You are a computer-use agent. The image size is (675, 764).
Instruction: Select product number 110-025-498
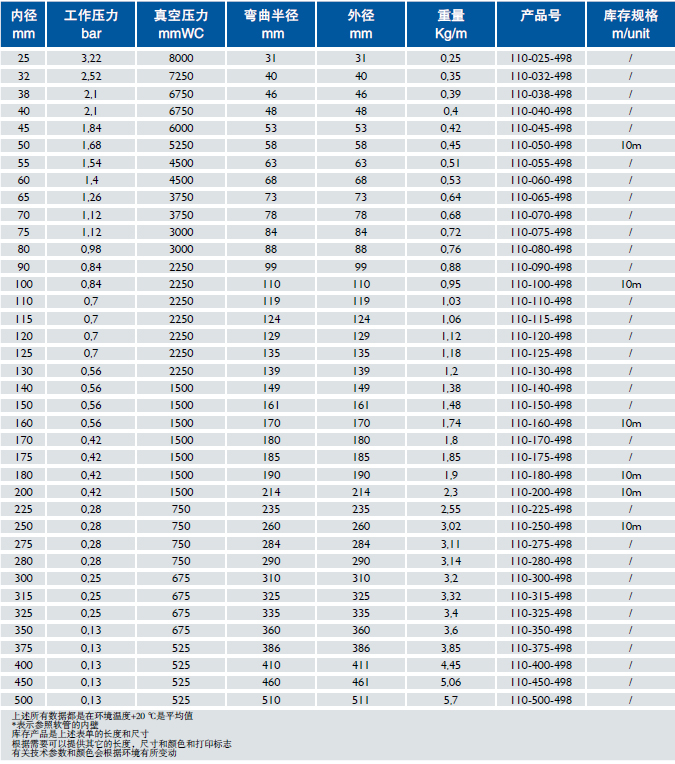coord(541,59)
